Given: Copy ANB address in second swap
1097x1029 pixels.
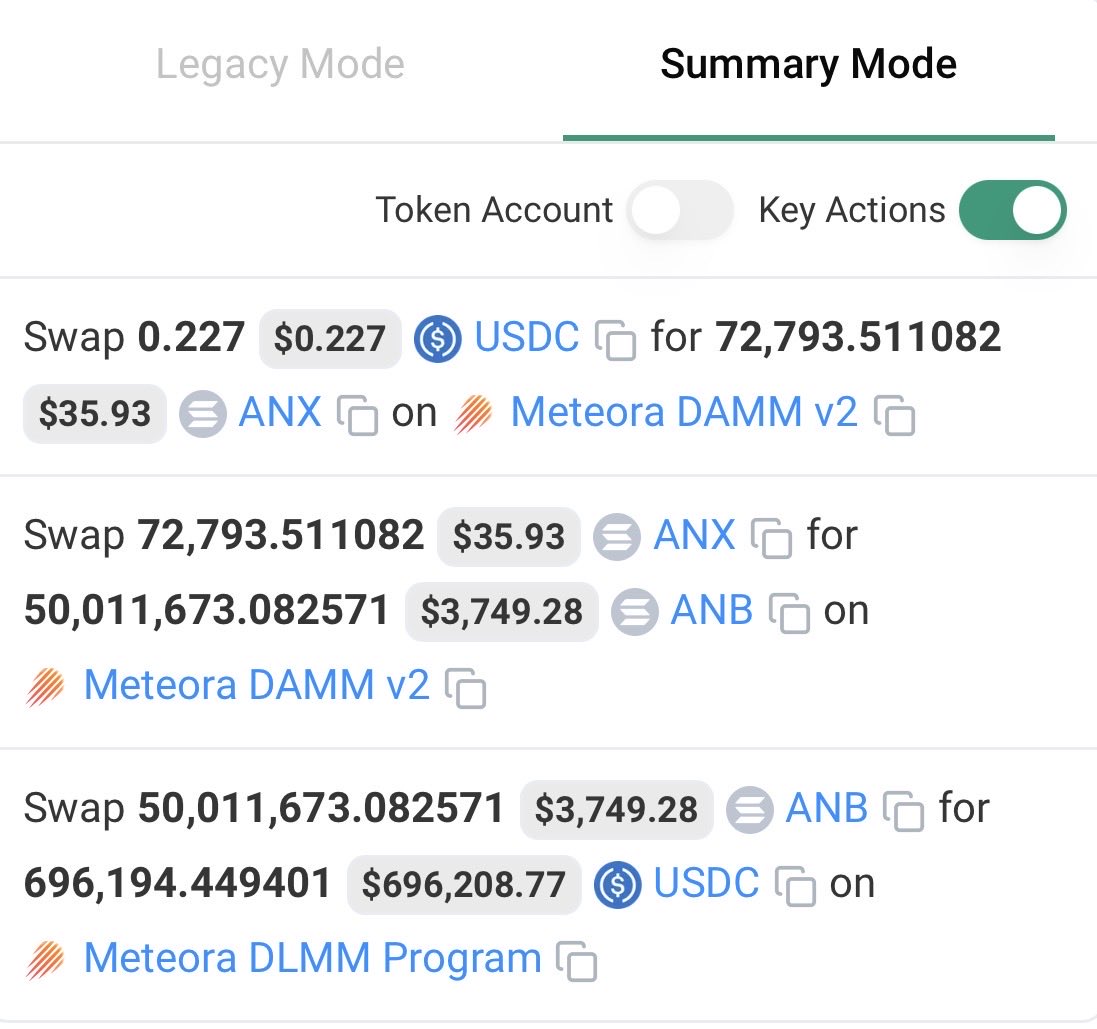Looking at the screenshot, I should [x=789, y=613].
